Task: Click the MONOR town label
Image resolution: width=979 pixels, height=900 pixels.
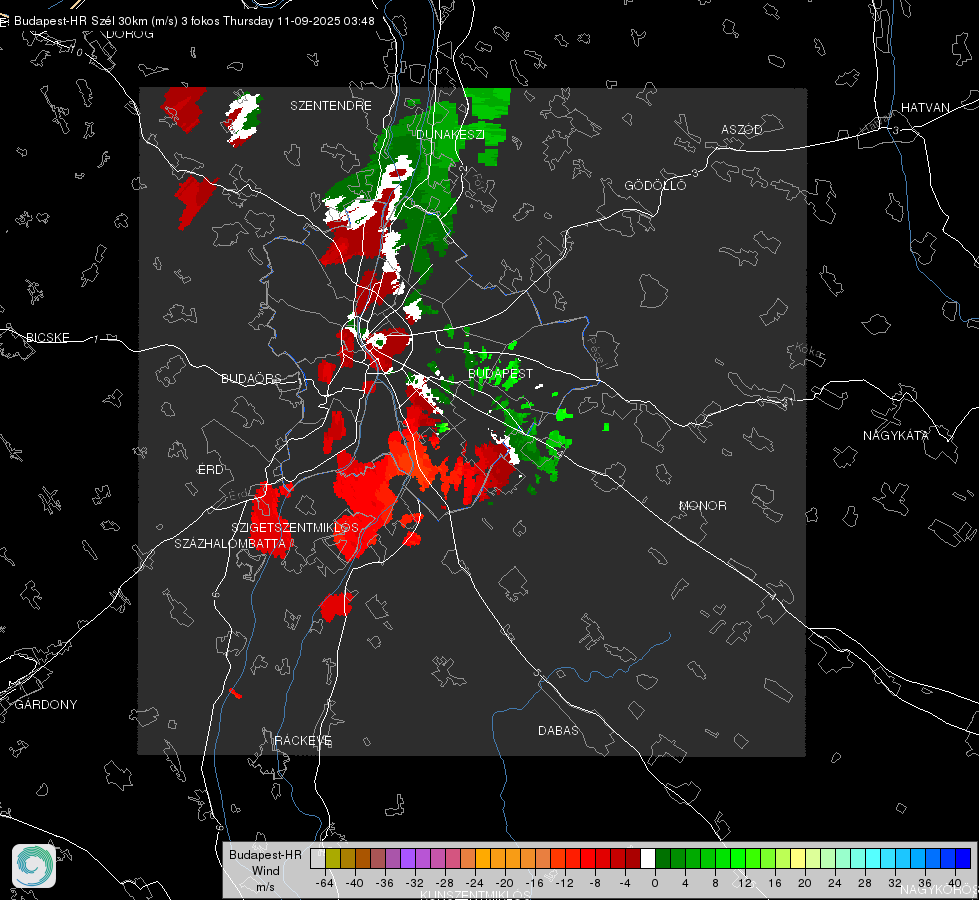Action: 702,505
